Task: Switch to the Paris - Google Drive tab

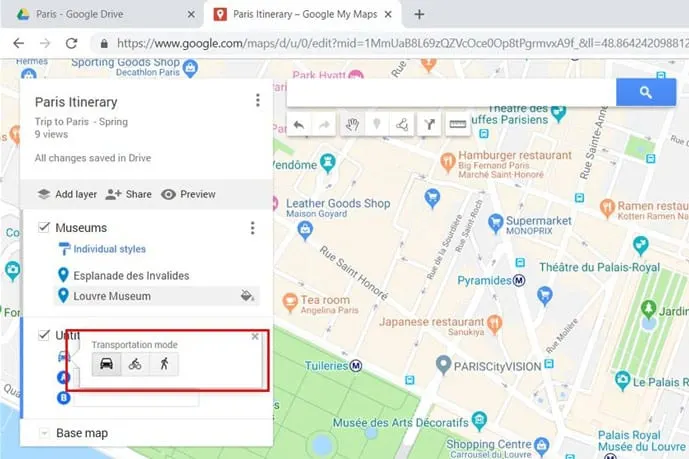Action: 79,14
